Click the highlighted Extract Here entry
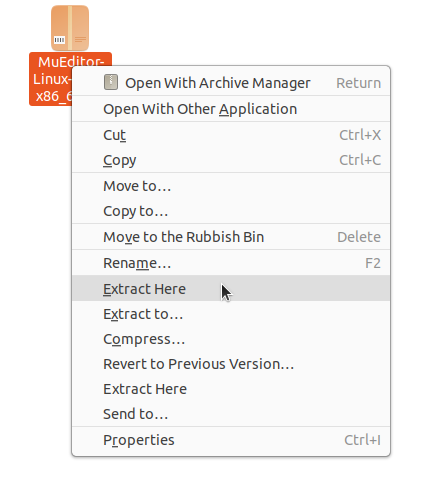Viewport: 443px width, 481px height. click(x=231, y=288)
